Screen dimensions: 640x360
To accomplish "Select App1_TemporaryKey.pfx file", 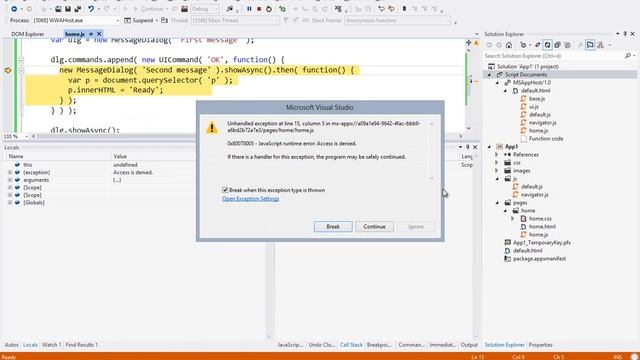I will (542, 242).
